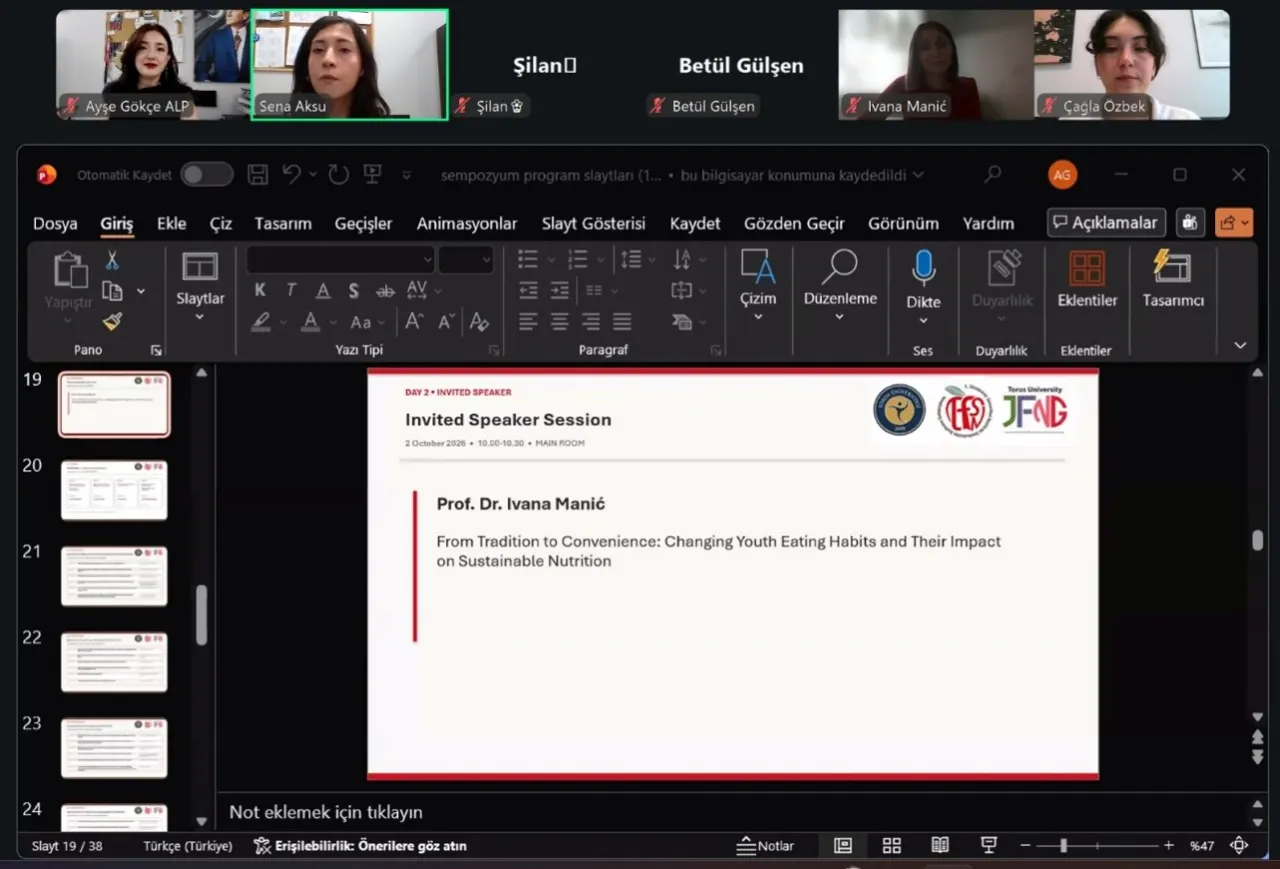Toggle the Notlar notes pane
Viewport: 1280px width, 869px height.
[x=765, y=846]
